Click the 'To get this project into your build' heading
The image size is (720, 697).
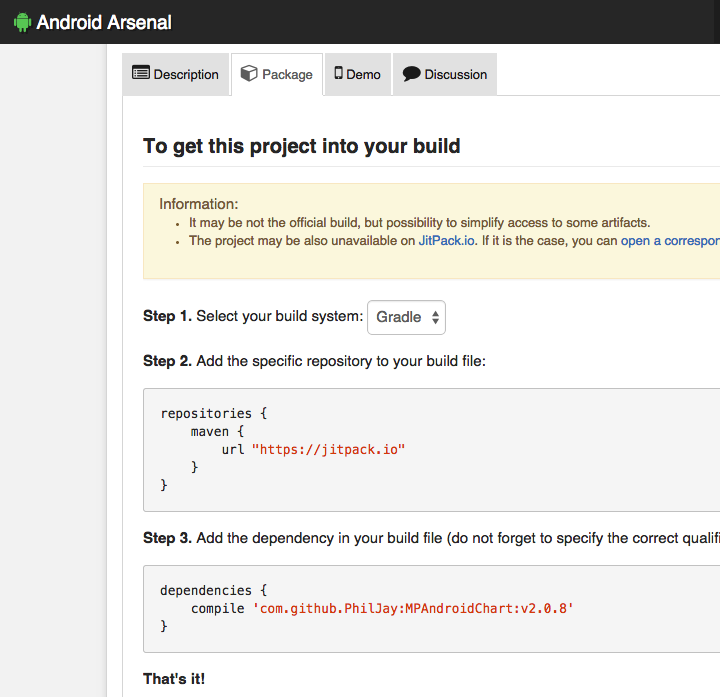[302, 146]
